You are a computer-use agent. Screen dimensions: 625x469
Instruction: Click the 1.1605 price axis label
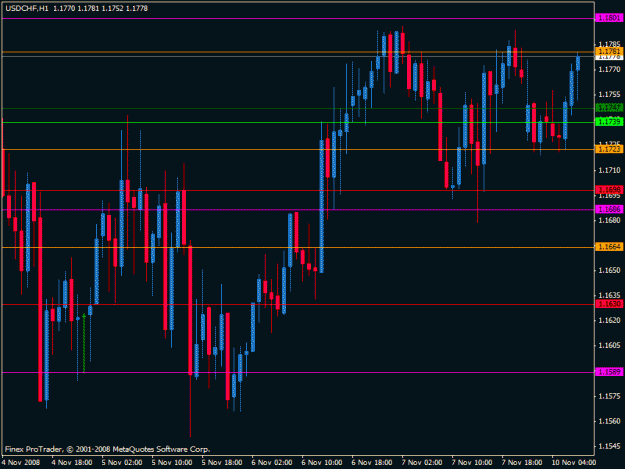[609, 345]
